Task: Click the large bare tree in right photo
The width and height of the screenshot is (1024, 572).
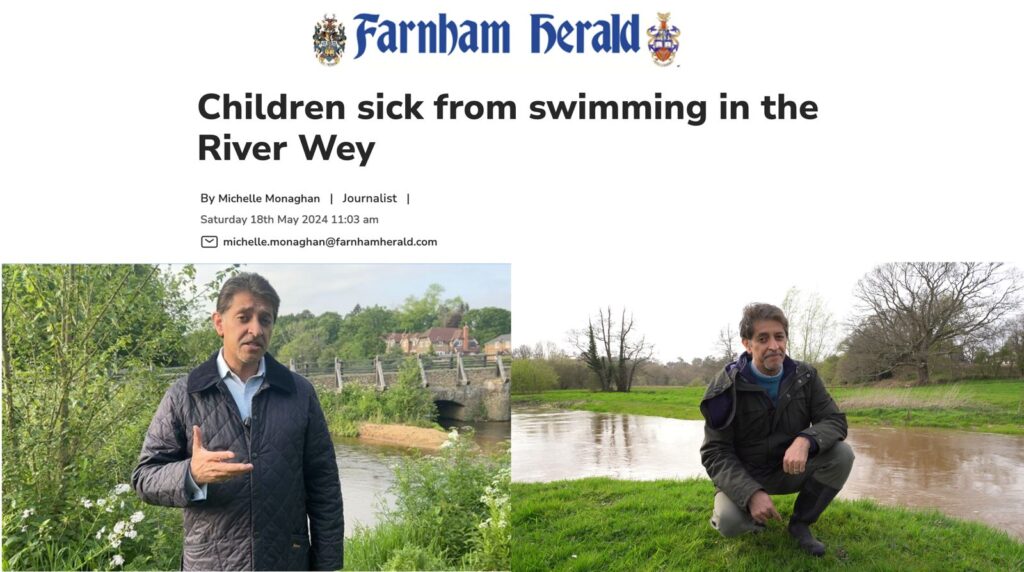Action: pyautogui.click(x=931, y=320)
